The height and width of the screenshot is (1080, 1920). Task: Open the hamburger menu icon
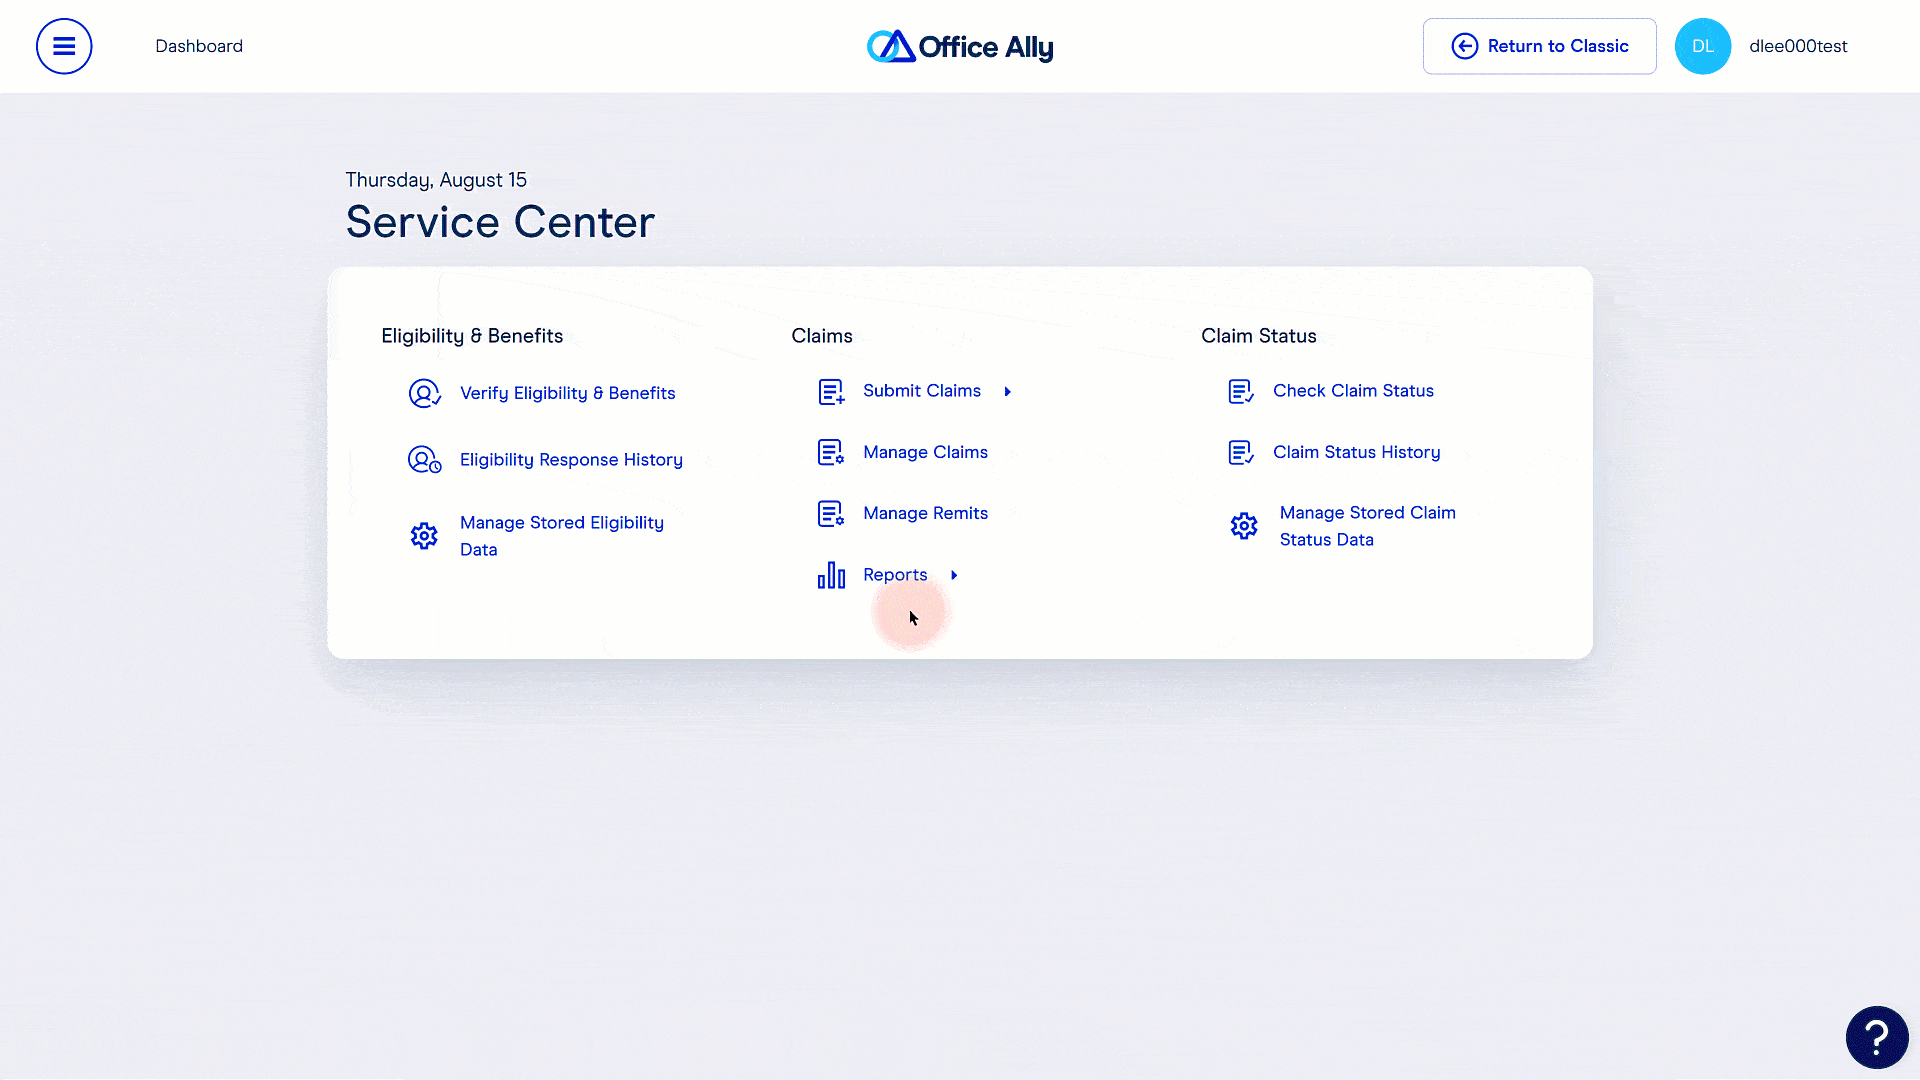tap(64, 46)
